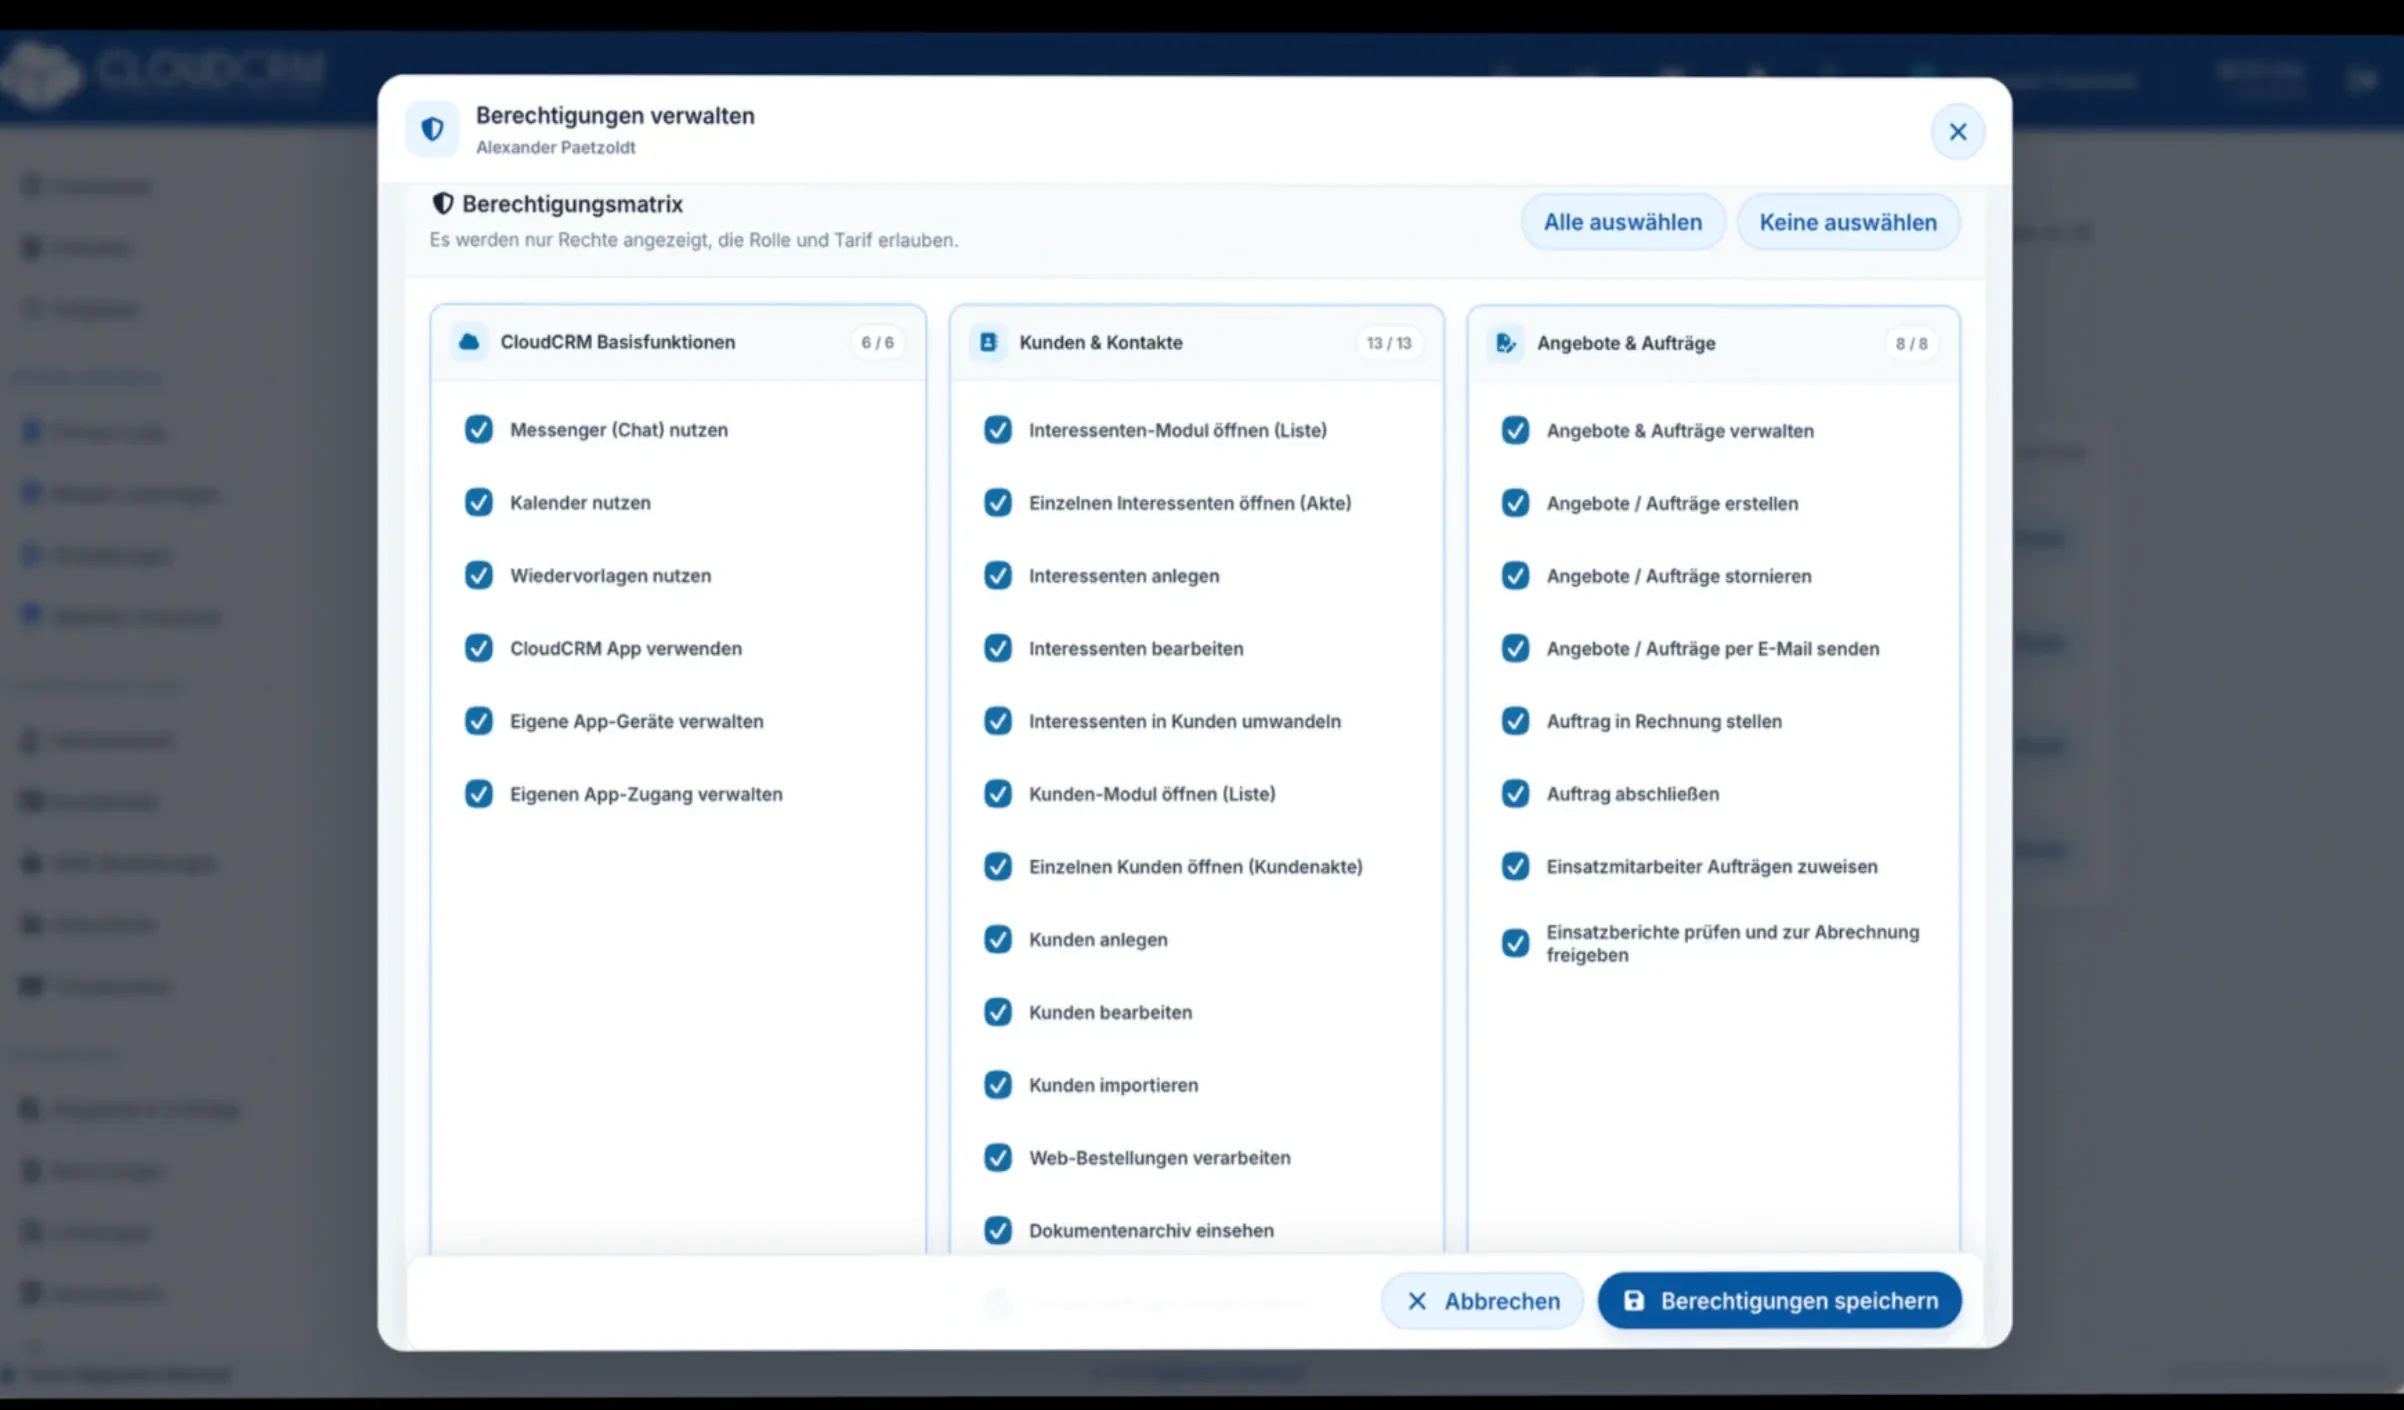
Task: Disable CloudCRM App verwenden permission
Action: [x=479, y=648]
